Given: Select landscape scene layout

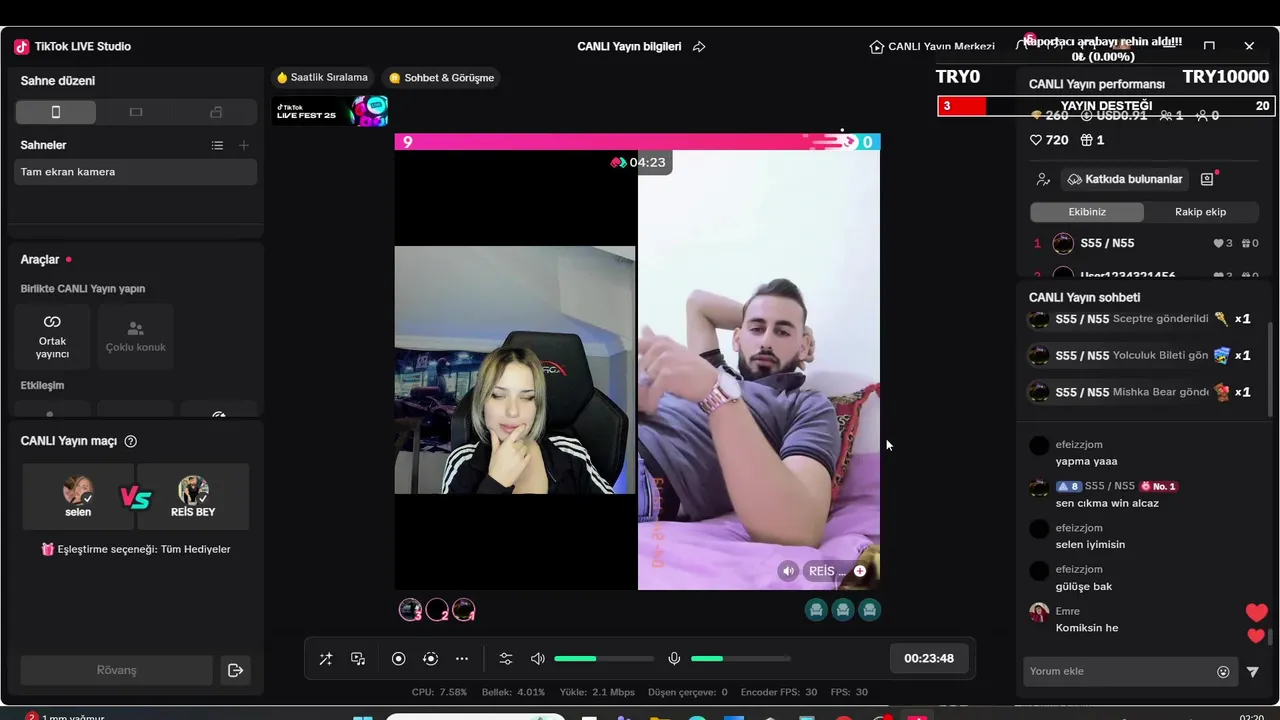Looking at the screenshot, I should coord(136,112).
